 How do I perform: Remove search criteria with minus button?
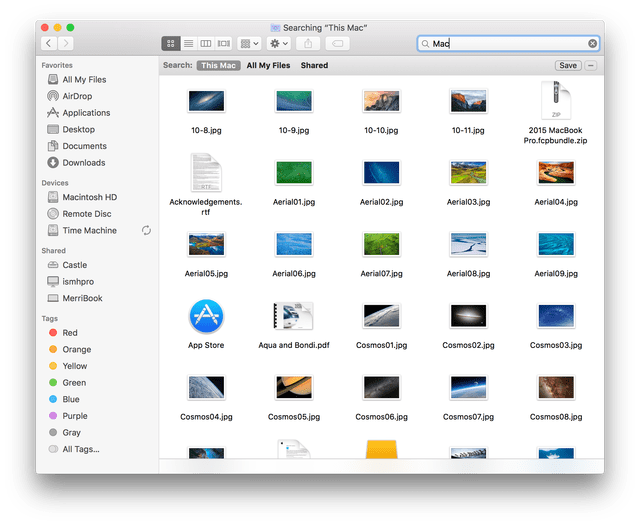[591, 65]
